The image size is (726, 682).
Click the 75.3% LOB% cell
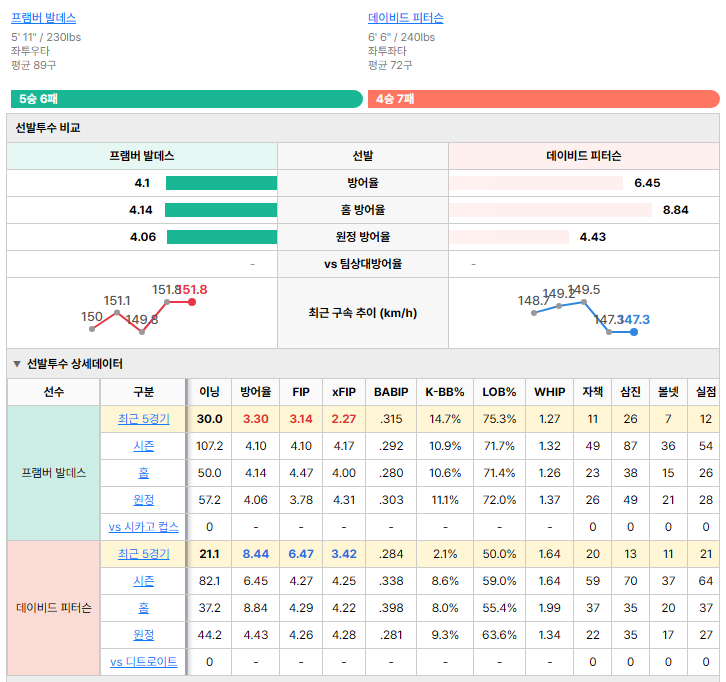(x=499, y=419)
